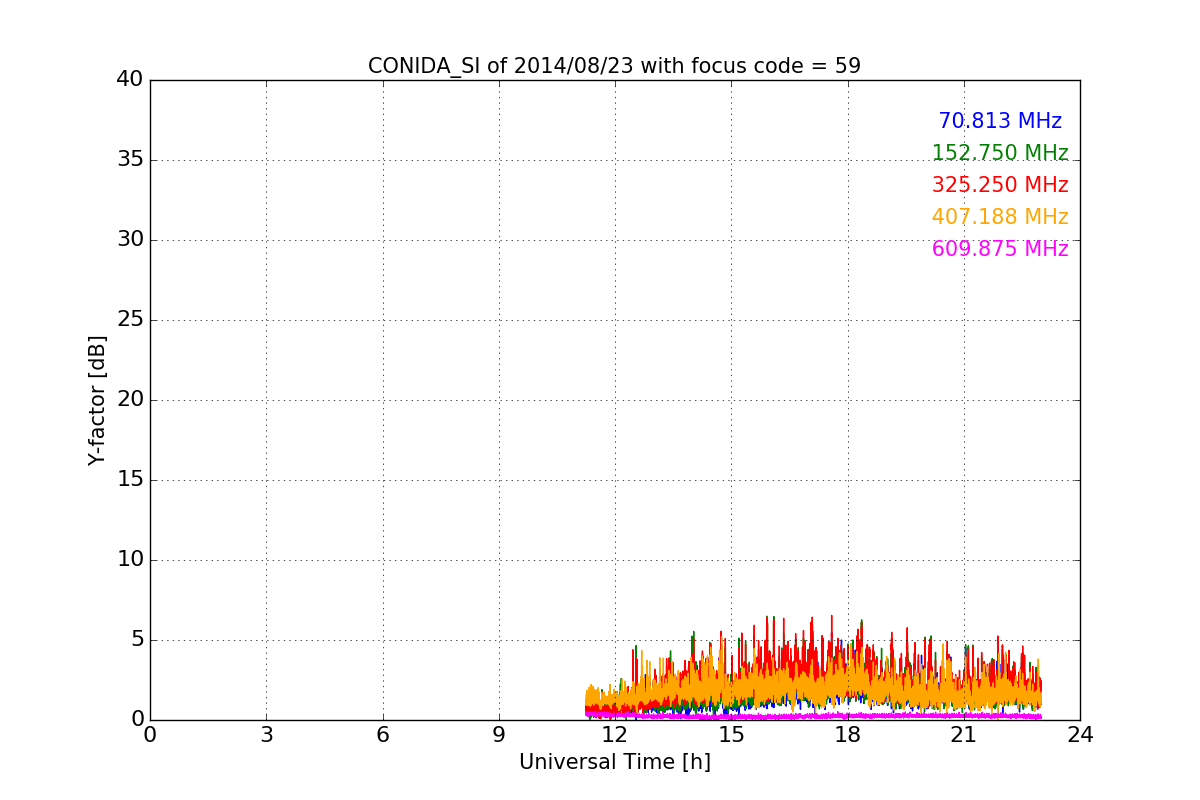Click x-axis tick label '15'
The width and height of the screenshot is (1200, 800).
pos(731,735)
